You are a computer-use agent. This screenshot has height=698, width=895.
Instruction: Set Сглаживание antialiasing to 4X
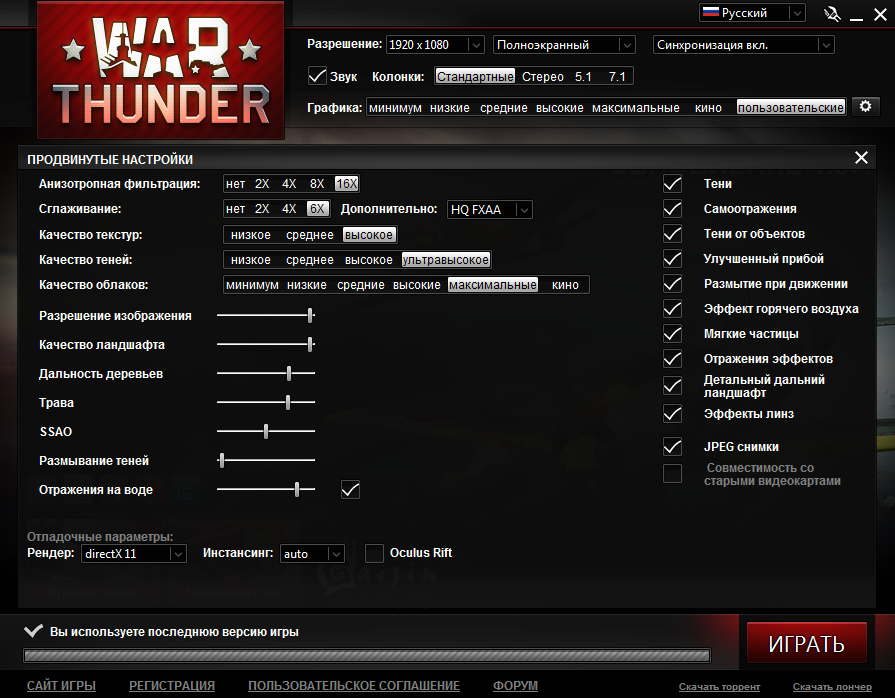point(289,209)
